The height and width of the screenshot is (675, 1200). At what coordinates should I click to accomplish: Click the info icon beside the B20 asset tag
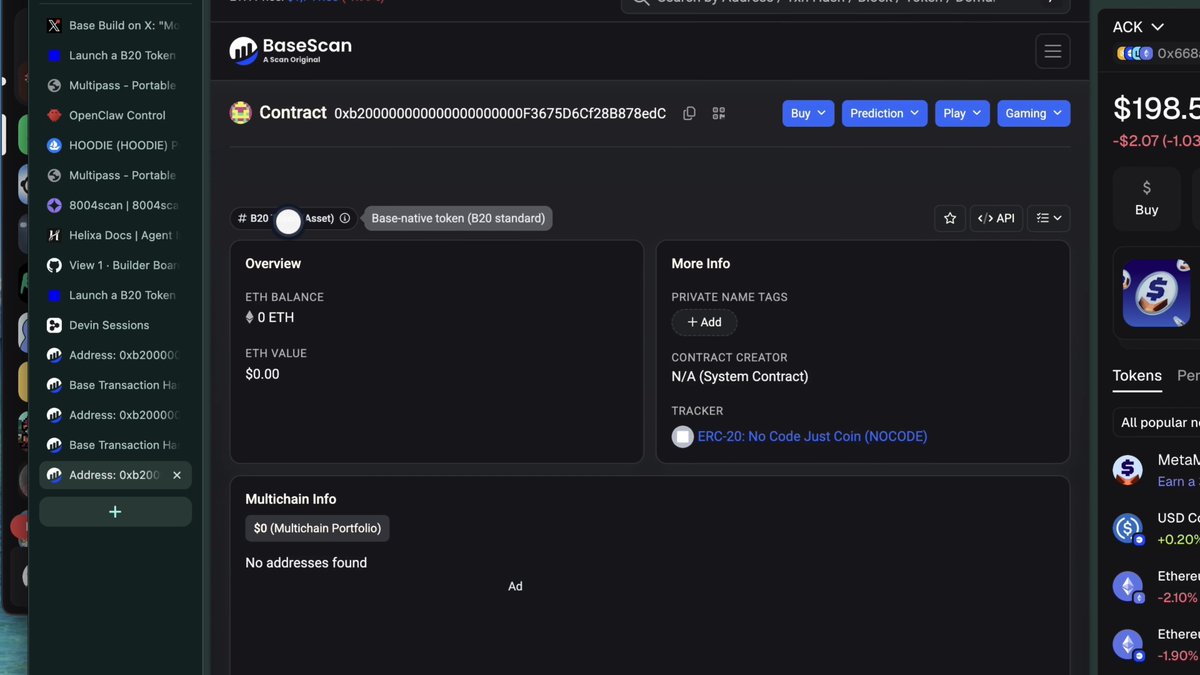click(345, 218)
